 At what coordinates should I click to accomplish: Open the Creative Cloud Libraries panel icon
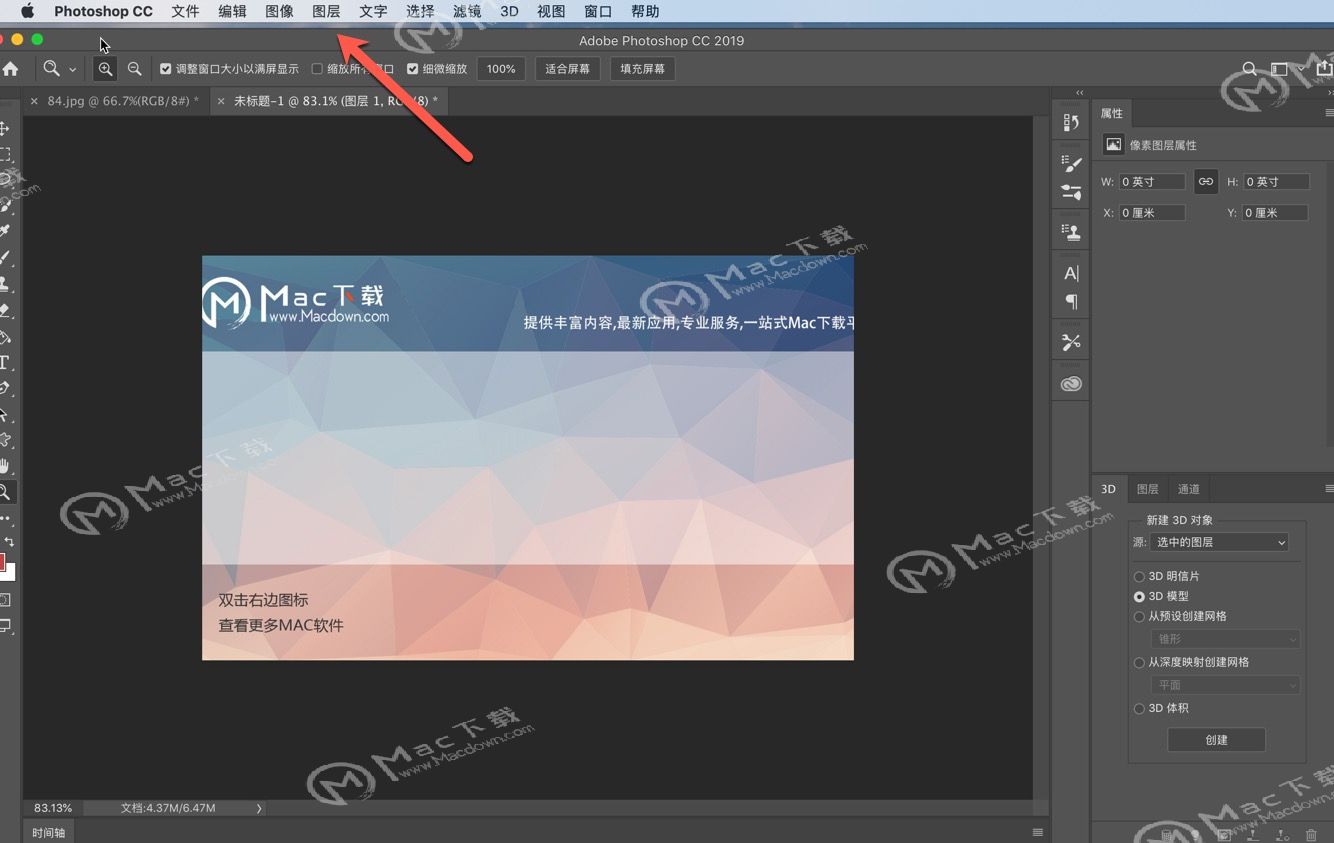click(x=1071, y=384)
